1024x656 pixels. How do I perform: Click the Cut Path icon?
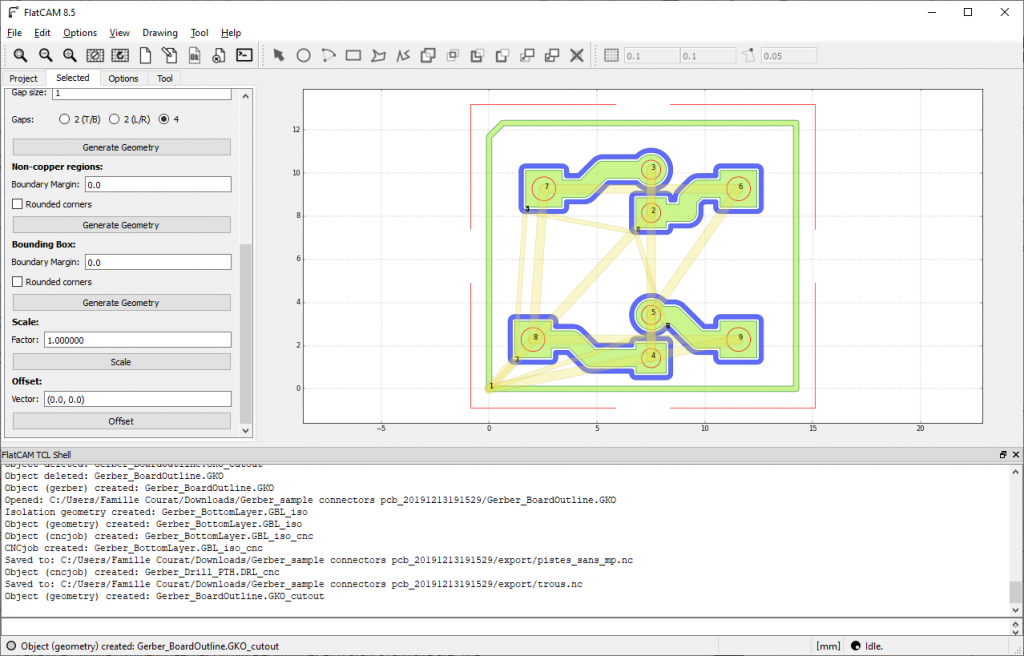[x=502, y=56]
